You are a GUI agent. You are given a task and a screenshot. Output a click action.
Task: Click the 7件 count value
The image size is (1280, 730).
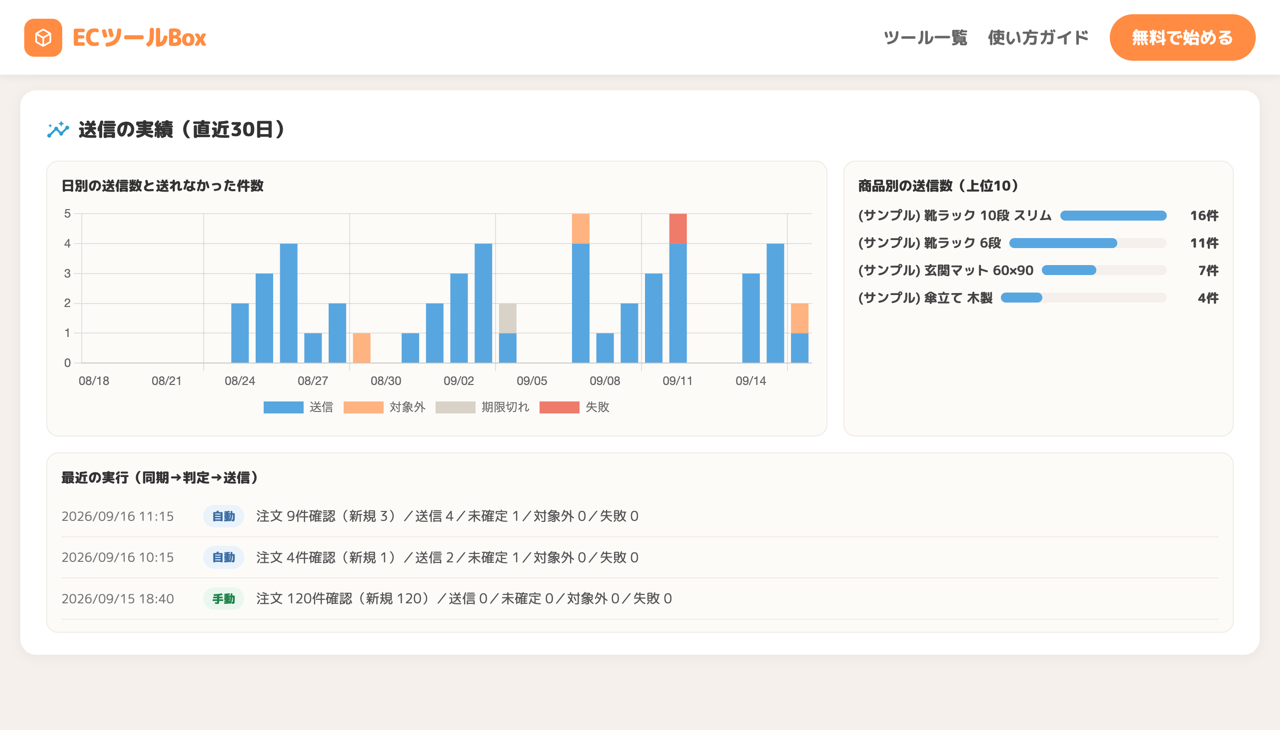point(1208,270)
